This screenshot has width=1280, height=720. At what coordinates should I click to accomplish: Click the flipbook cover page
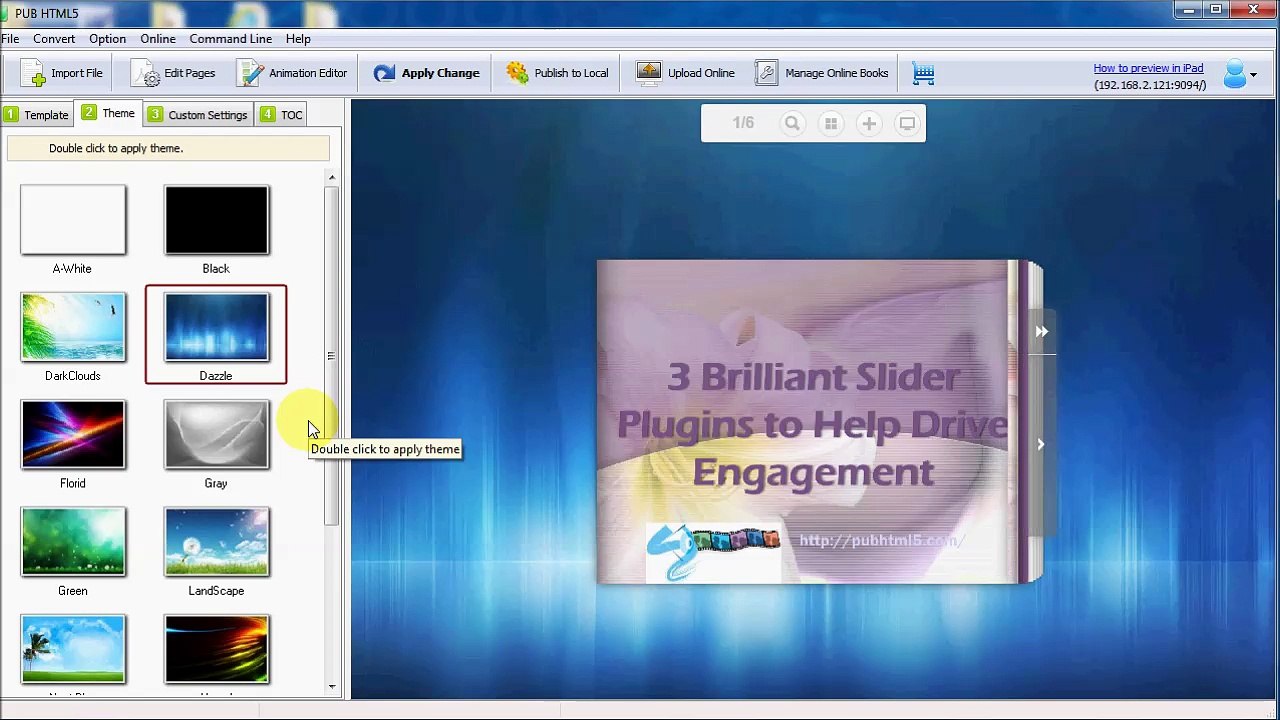pyautogui.click(x=808, y=421)
